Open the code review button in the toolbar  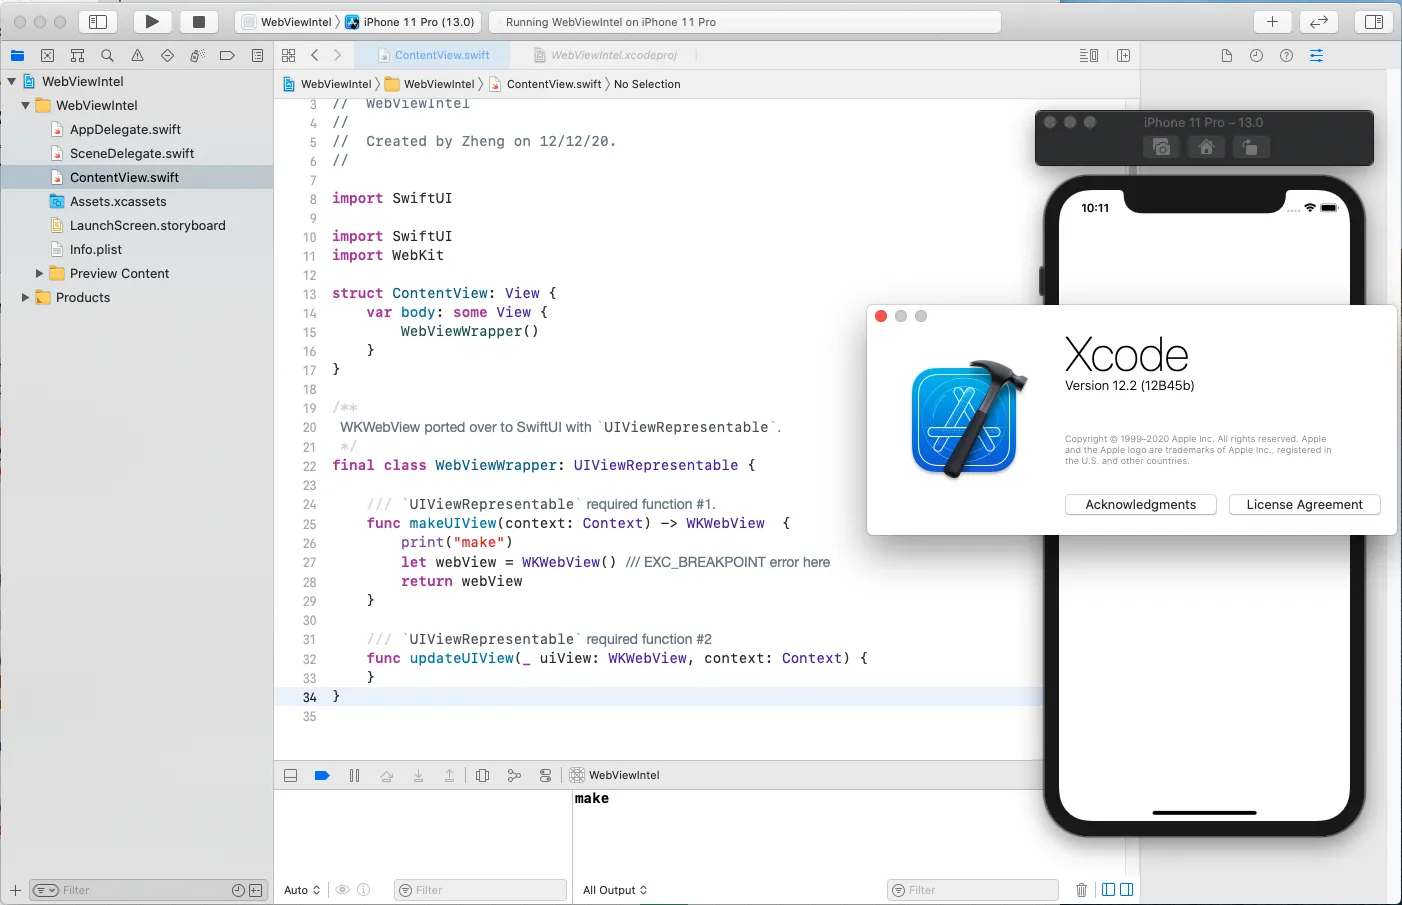pos(1319,21)
